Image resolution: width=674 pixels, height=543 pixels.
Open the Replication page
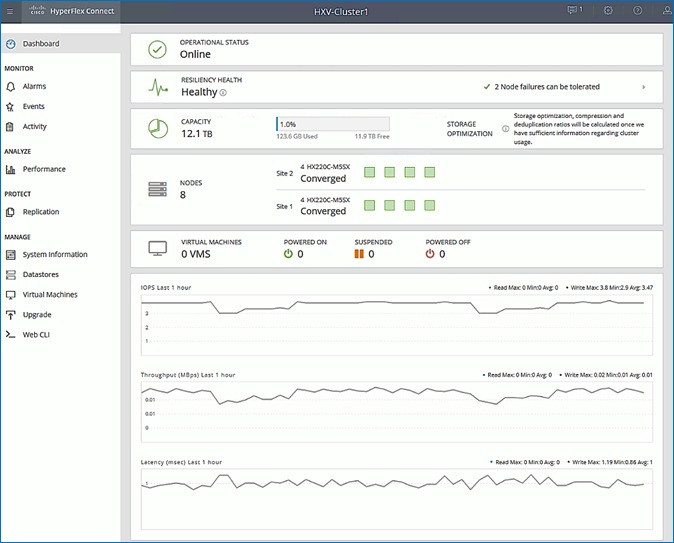[x=40, y=212]
